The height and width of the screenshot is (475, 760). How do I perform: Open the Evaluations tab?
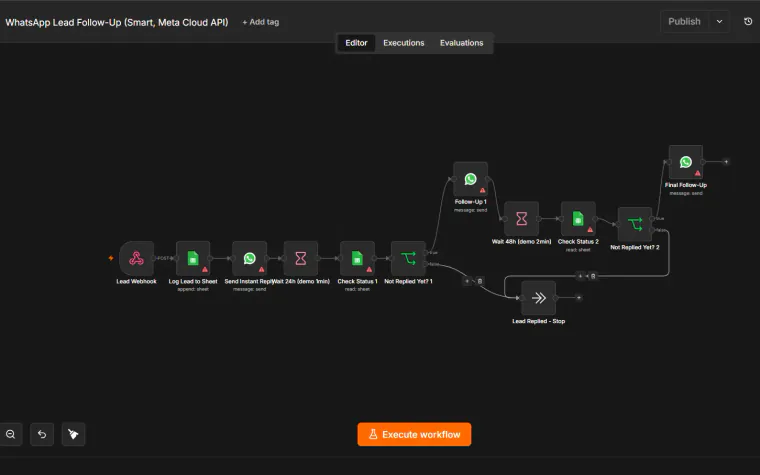[x=461, y=43]
